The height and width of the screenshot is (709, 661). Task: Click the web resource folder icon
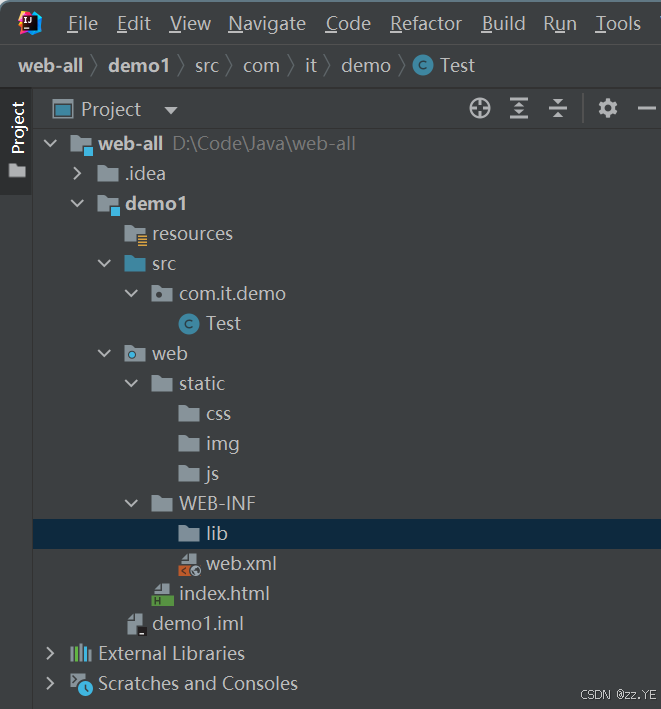pyautogui.click(x=135, y=354)
